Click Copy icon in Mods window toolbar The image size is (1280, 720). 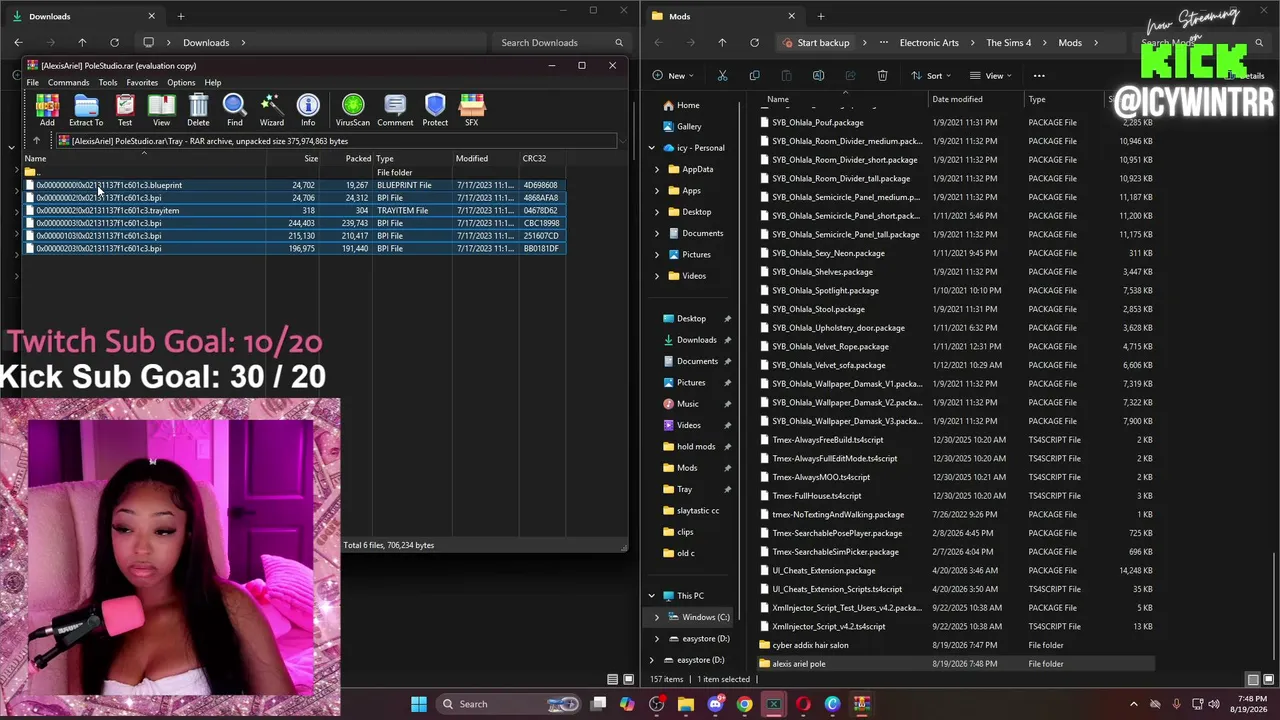754,75
